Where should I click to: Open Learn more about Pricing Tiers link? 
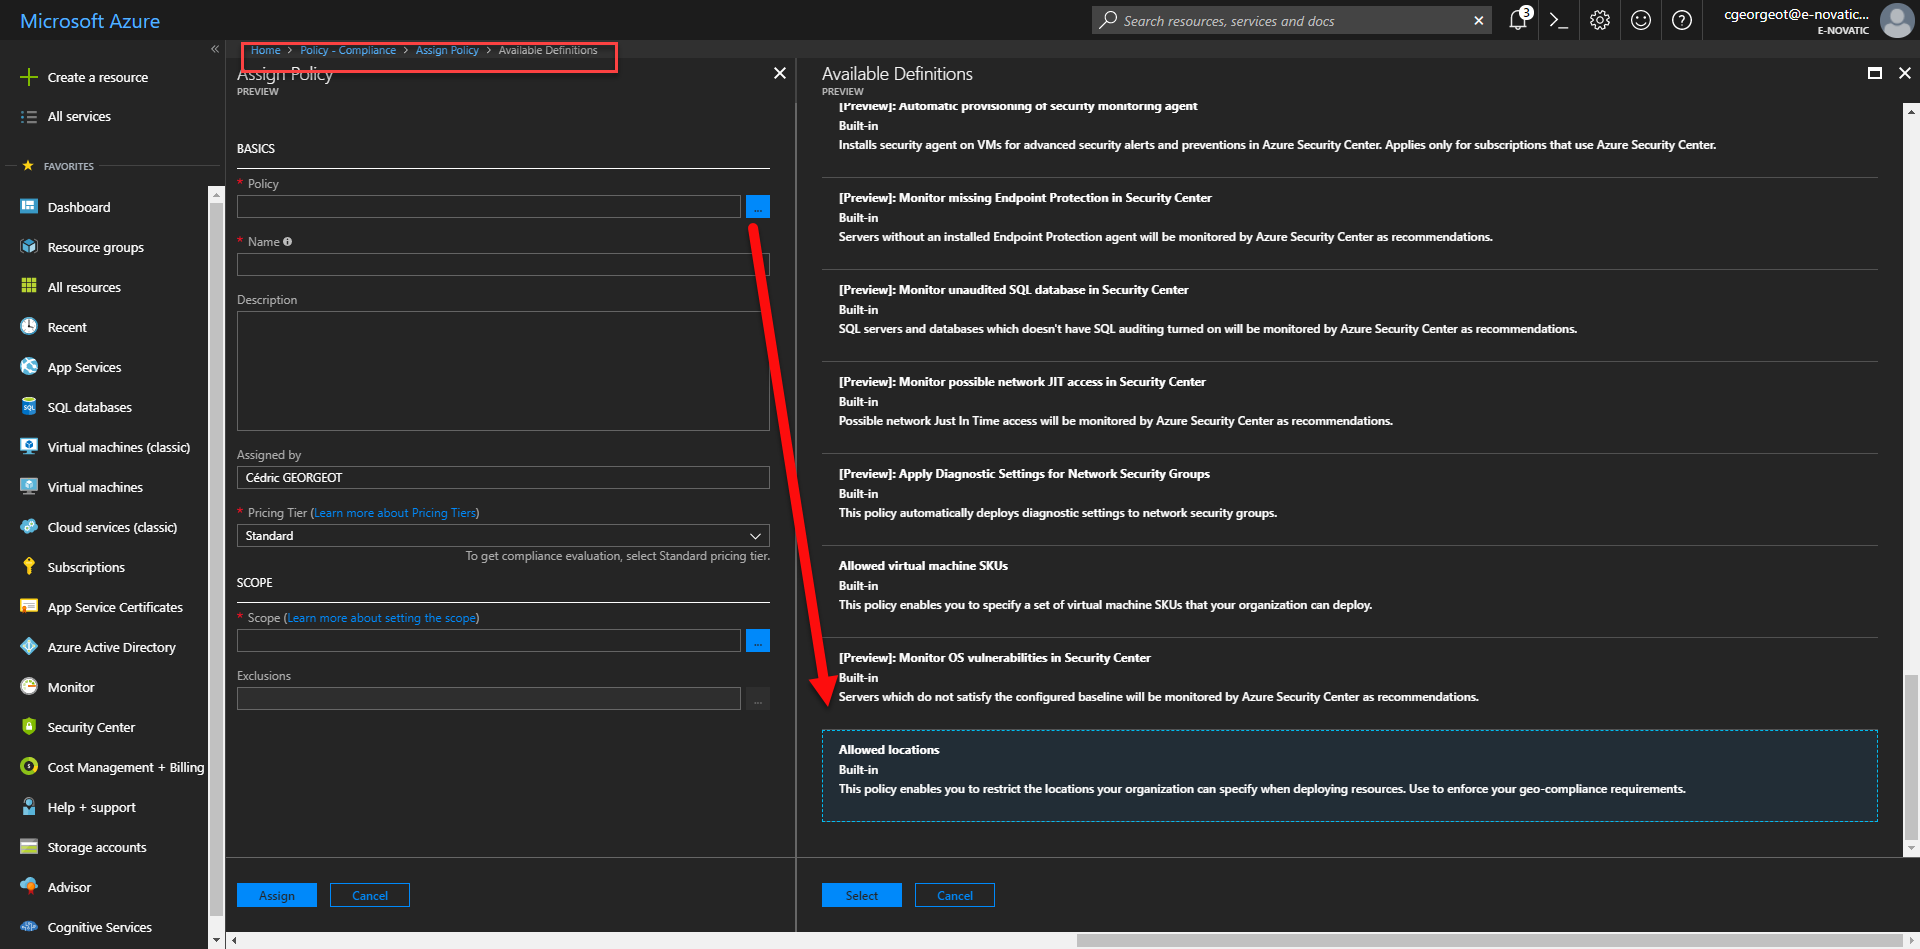click(x=395, y=513)
